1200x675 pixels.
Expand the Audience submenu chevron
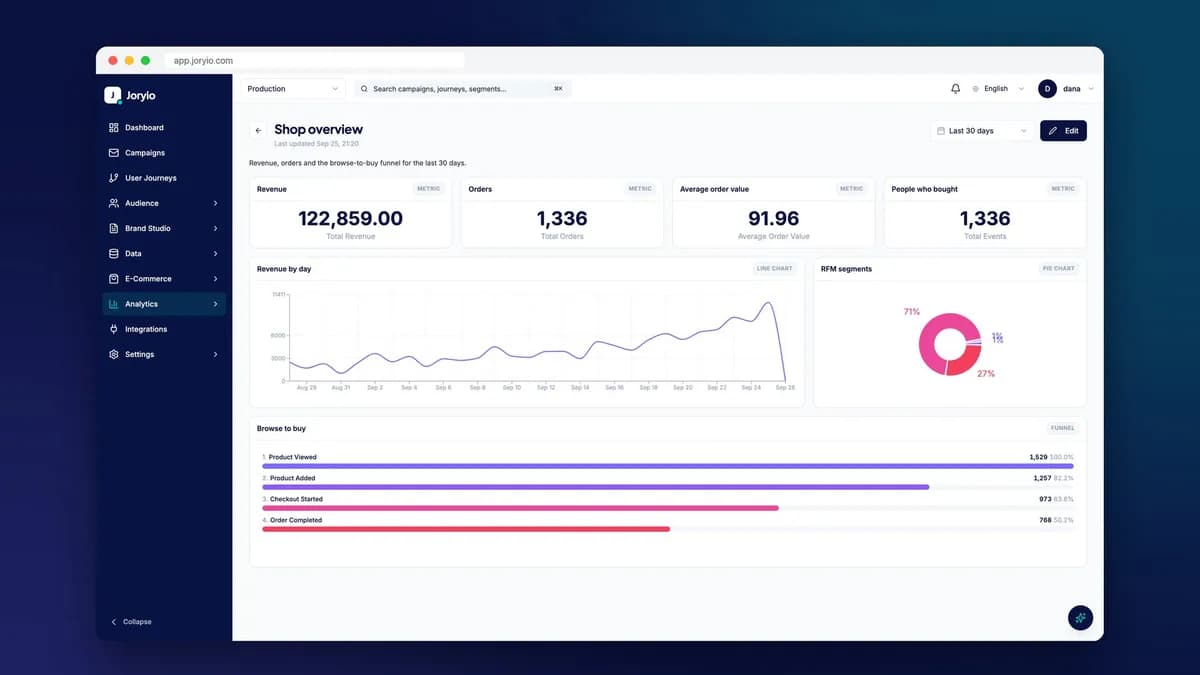(x=215, y=203)
